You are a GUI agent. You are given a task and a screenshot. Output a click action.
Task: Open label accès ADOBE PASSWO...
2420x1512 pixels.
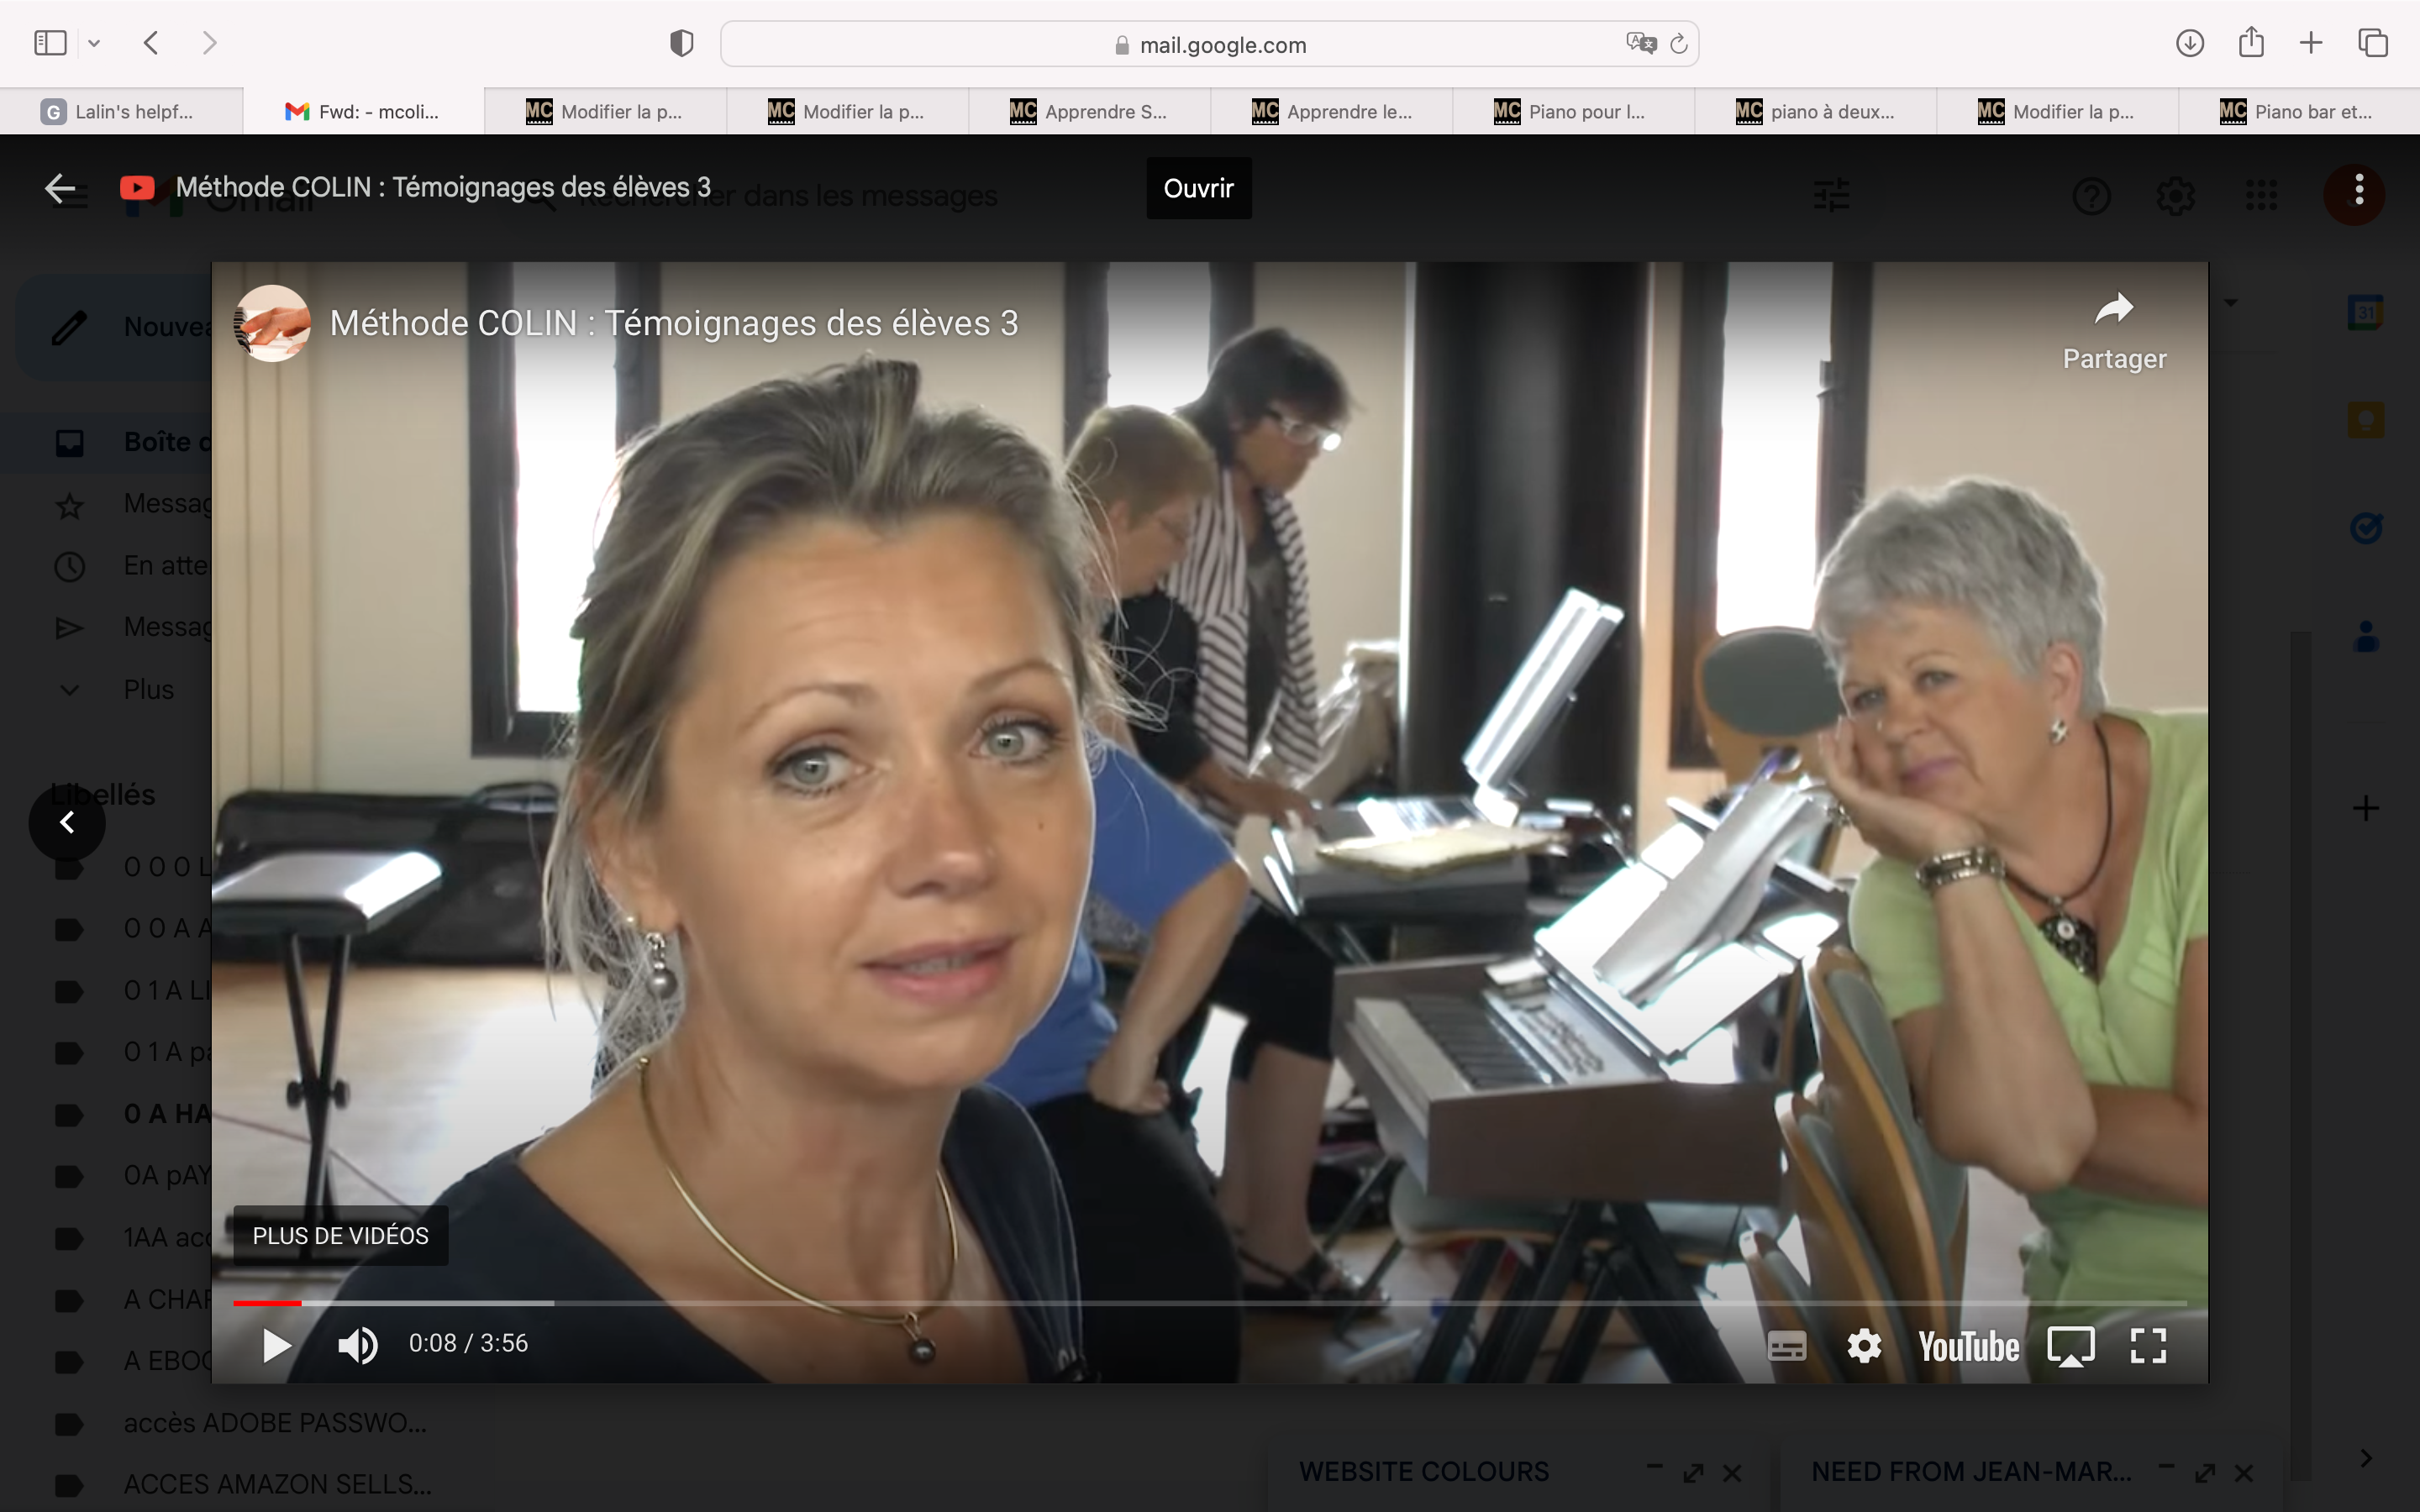(275, 1423)
